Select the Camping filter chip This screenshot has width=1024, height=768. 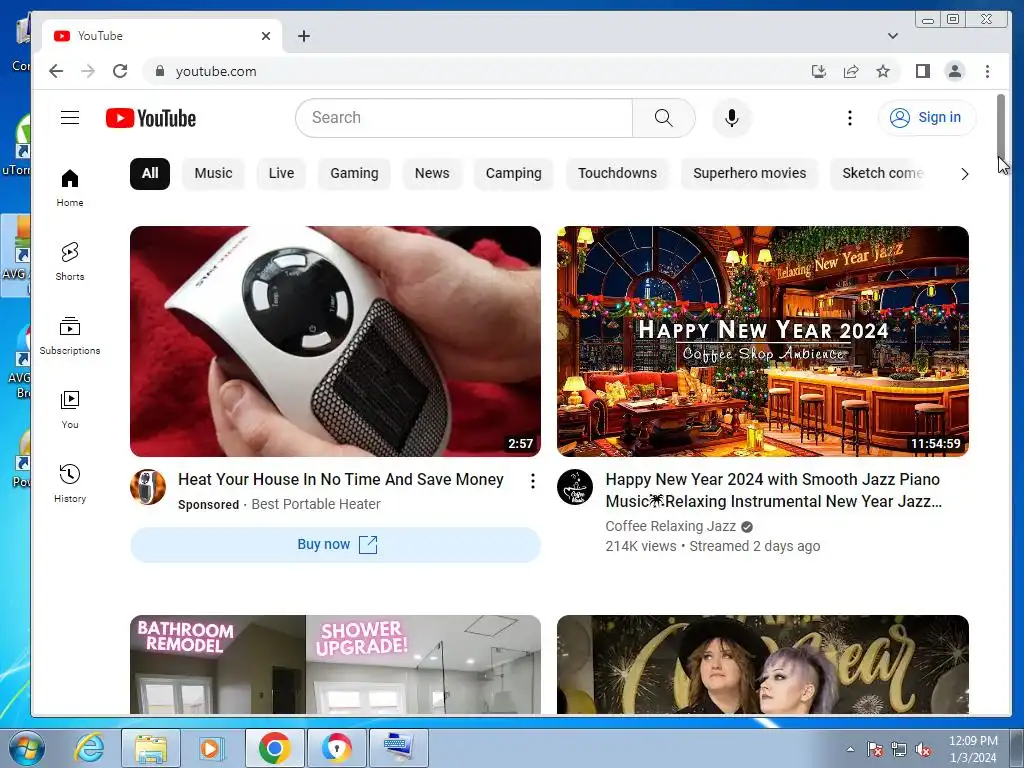pyautogui.click(x=513, y=174)
